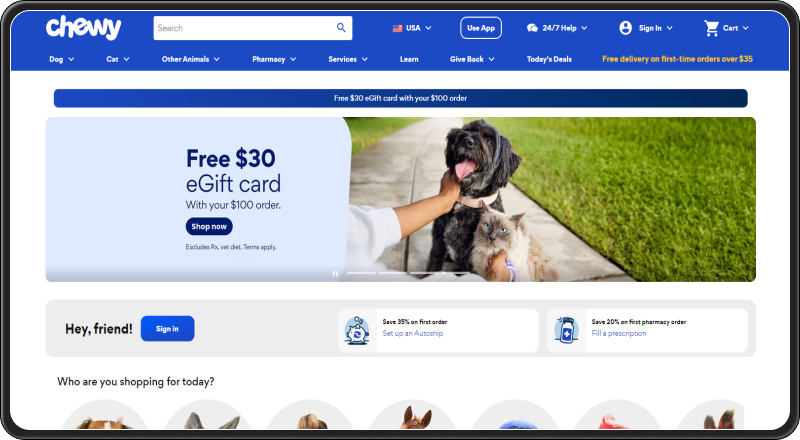Expand the Dog category menu

pyautogui.click(x=61, y=59)
